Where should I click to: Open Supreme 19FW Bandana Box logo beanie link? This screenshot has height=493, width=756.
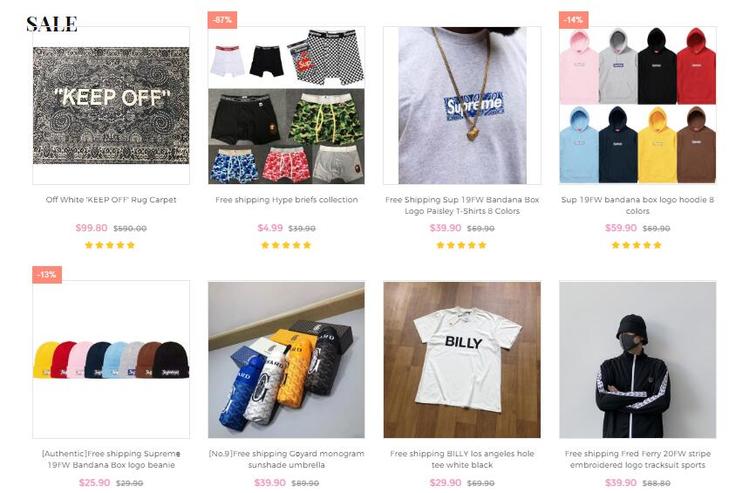[111, 459]
